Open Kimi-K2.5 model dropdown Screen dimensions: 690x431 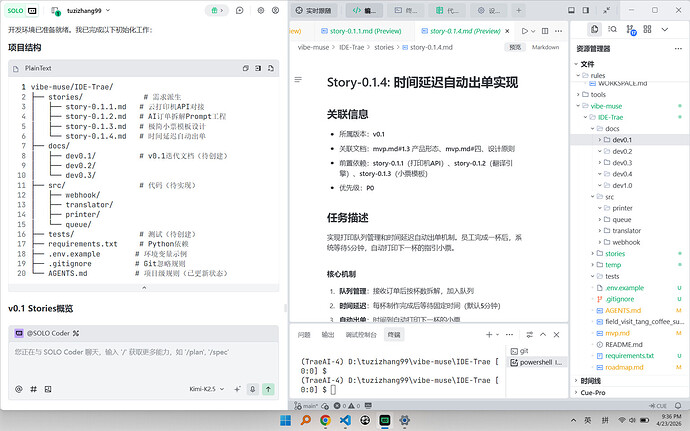click(207, 389)
